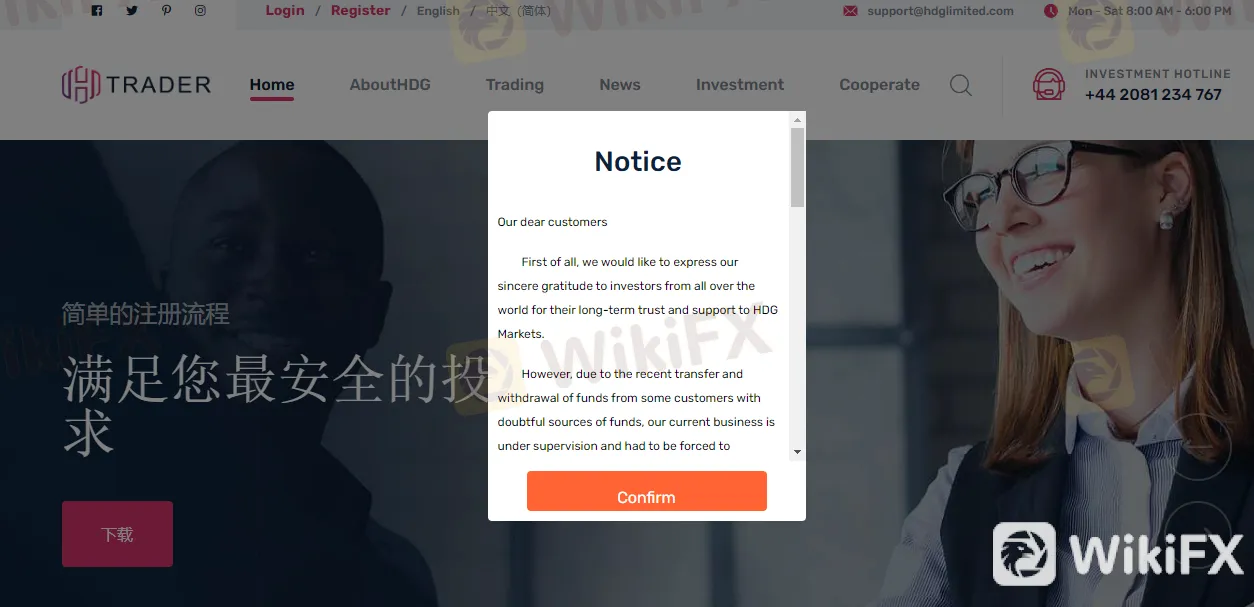1254x607 pixels.
Task: Confirm the Notice dialog
Action: coord(647,491)
